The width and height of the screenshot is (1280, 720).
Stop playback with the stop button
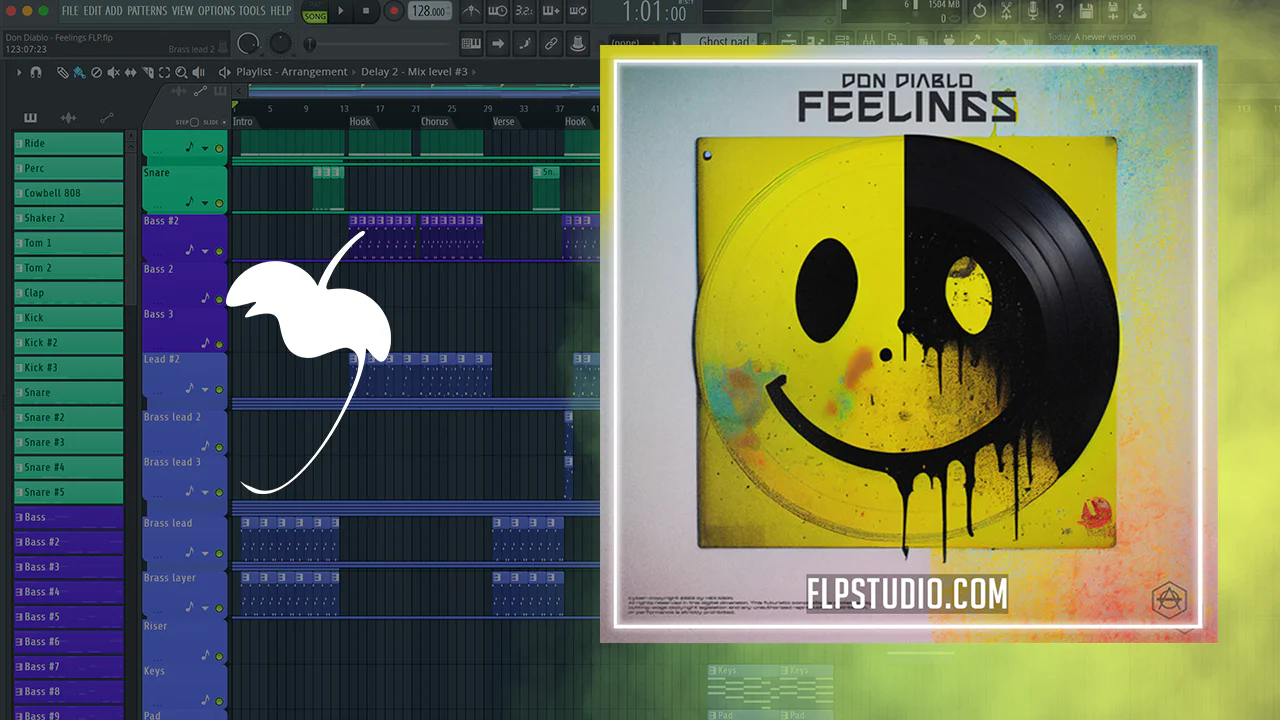point(366,11)
